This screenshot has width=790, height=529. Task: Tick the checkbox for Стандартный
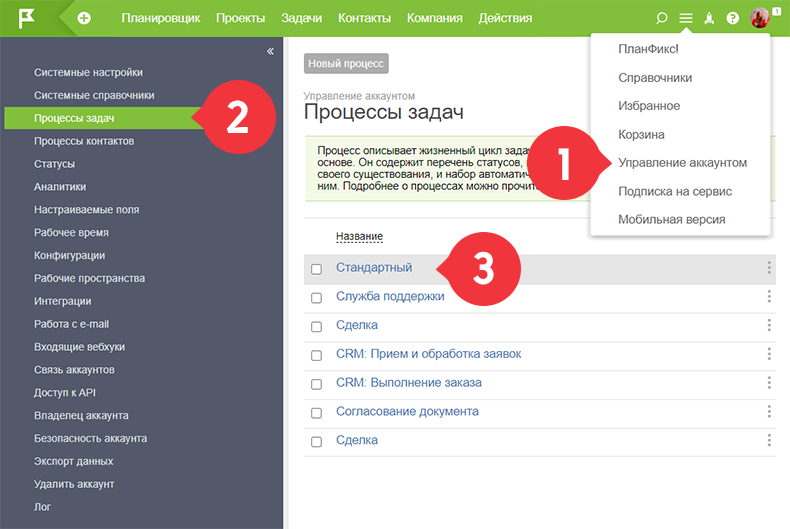[x=316, y=269]
